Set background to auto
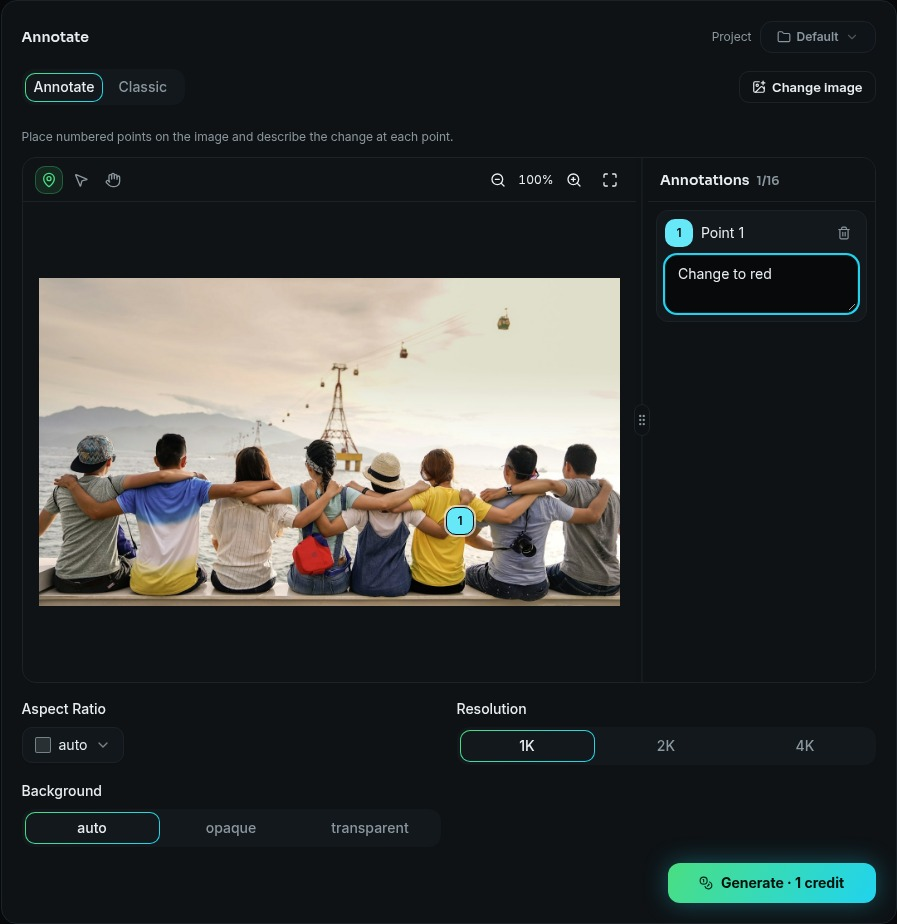897x924 pixels. pos(92,828)
